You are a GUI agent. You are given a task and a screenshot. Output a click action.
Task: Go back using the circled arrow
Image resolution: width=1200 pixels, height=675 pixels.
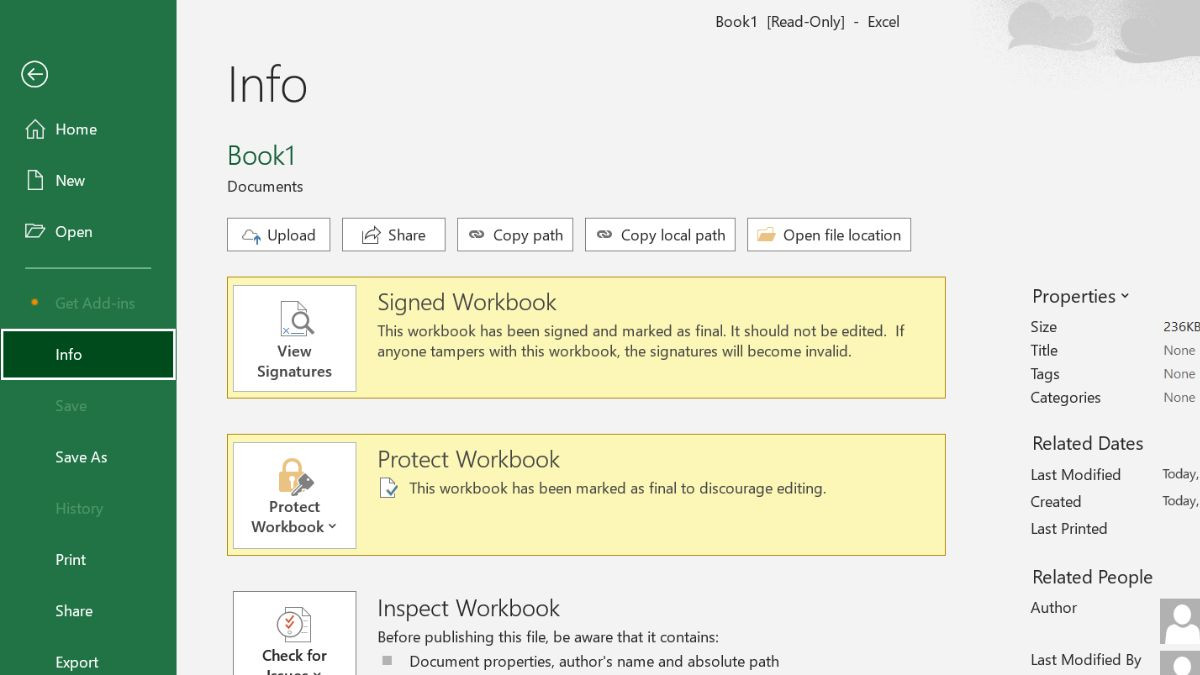pos(35,74)
